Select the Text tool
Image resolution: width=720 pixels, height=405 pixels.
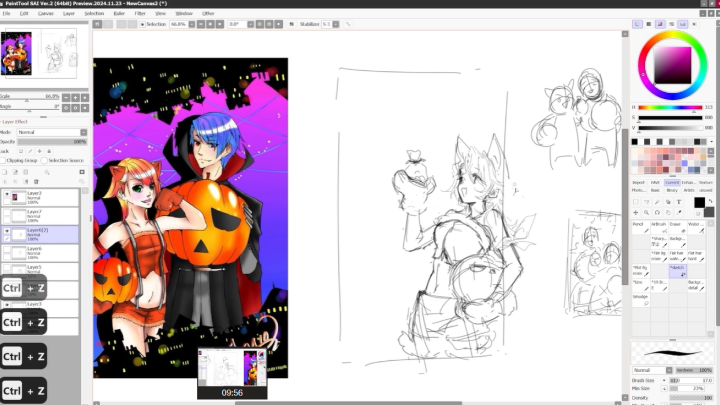[x=679, y=202]
